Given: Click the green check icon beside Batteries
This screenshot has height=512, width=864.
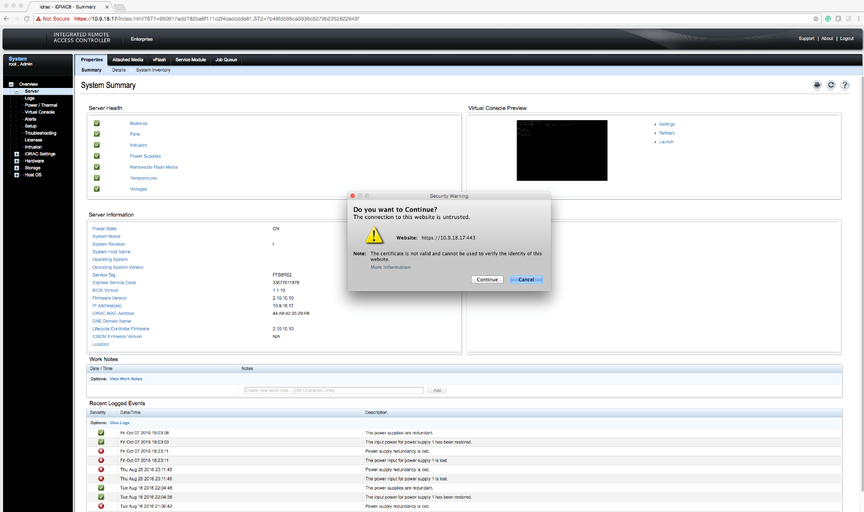Looking at the screenshot, I should click(x=97, y=123).
